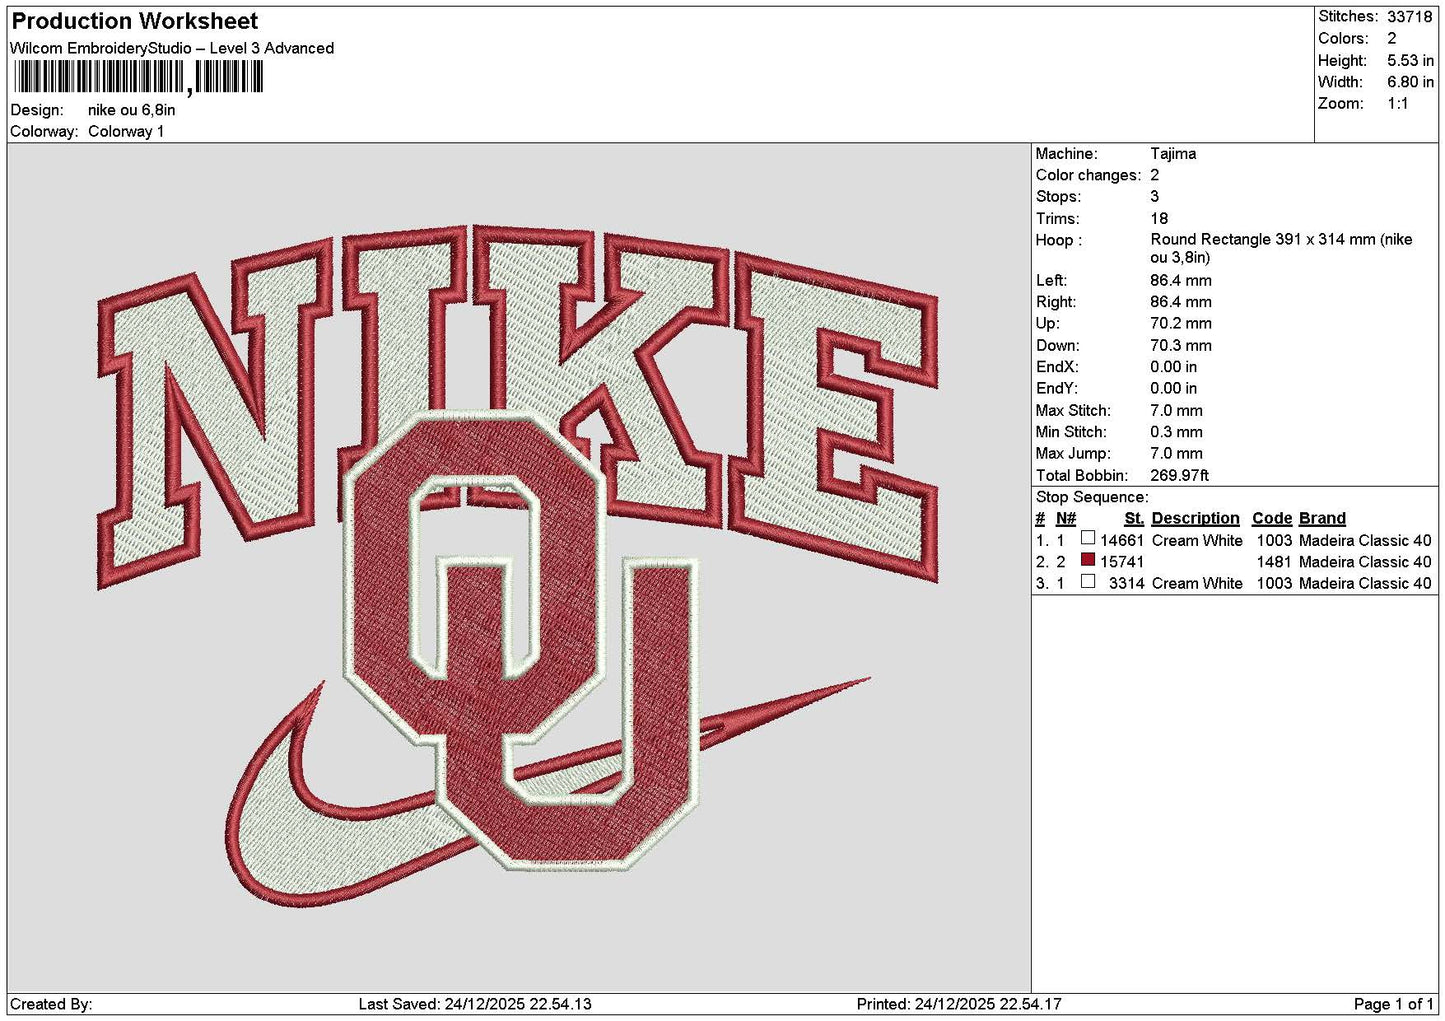1445x1021 pixels.
Task: Click the 'Description' column header
Action: pyautogui.click(x=1195, y=518)
